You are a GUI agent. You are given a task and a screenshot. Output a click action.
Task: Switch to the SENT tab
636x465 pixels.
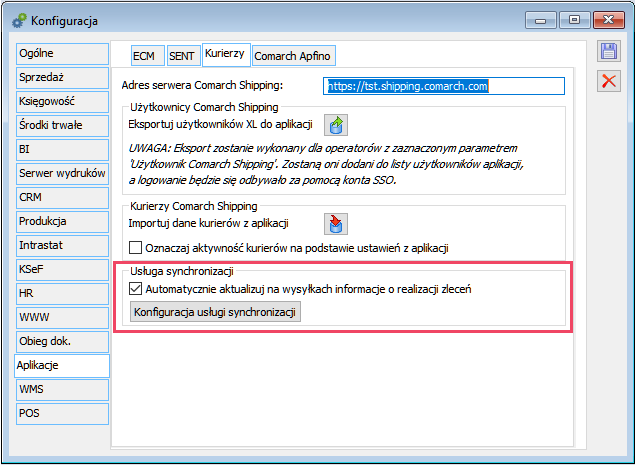184,56
